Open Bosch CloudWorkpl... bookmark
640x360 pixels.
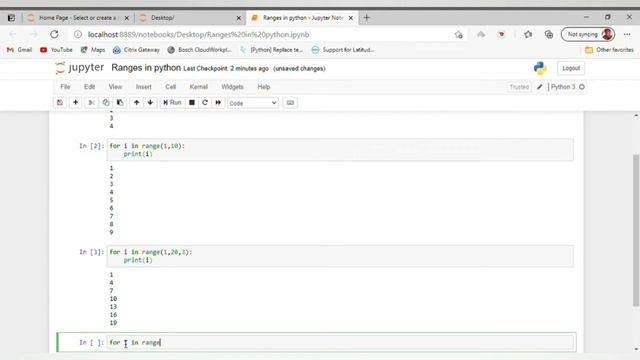tap(199, 50)
